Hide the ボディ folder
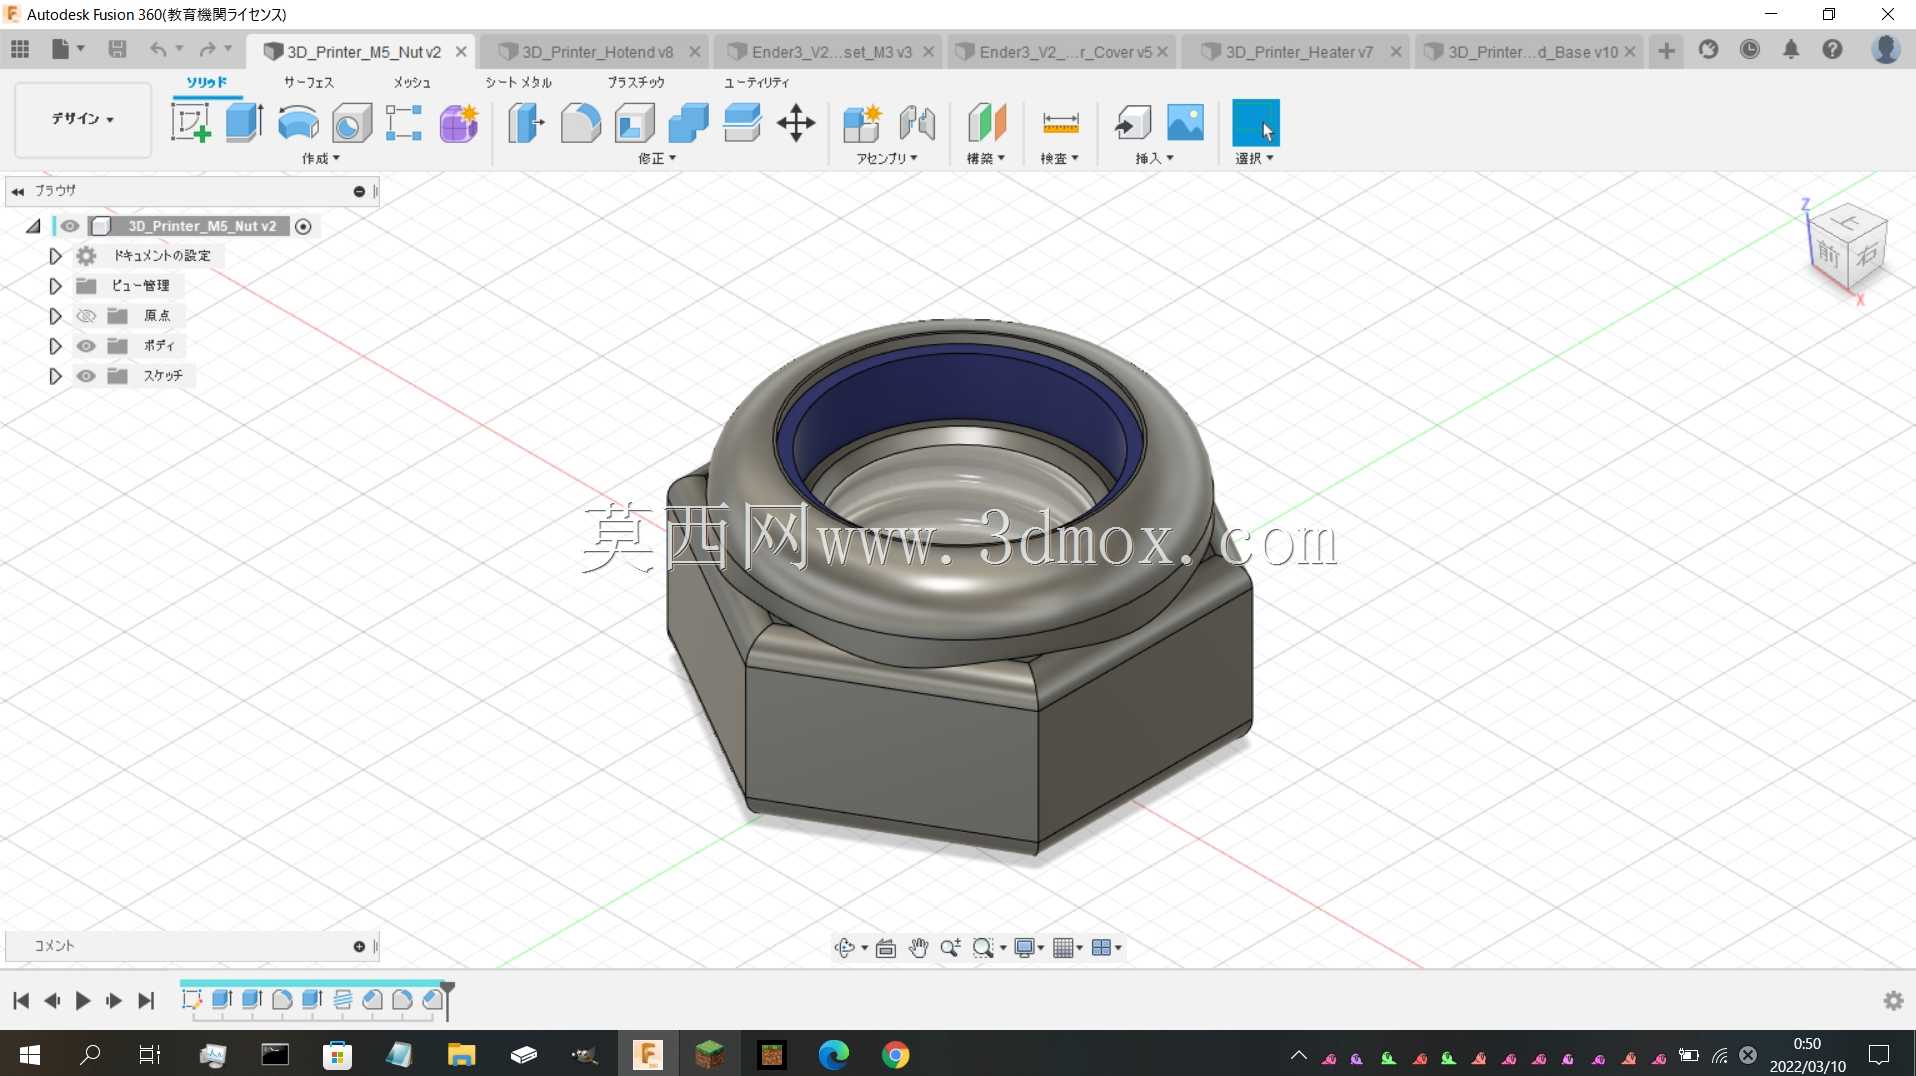Viewport: 1916px width, 1076px height. (86, 346)
